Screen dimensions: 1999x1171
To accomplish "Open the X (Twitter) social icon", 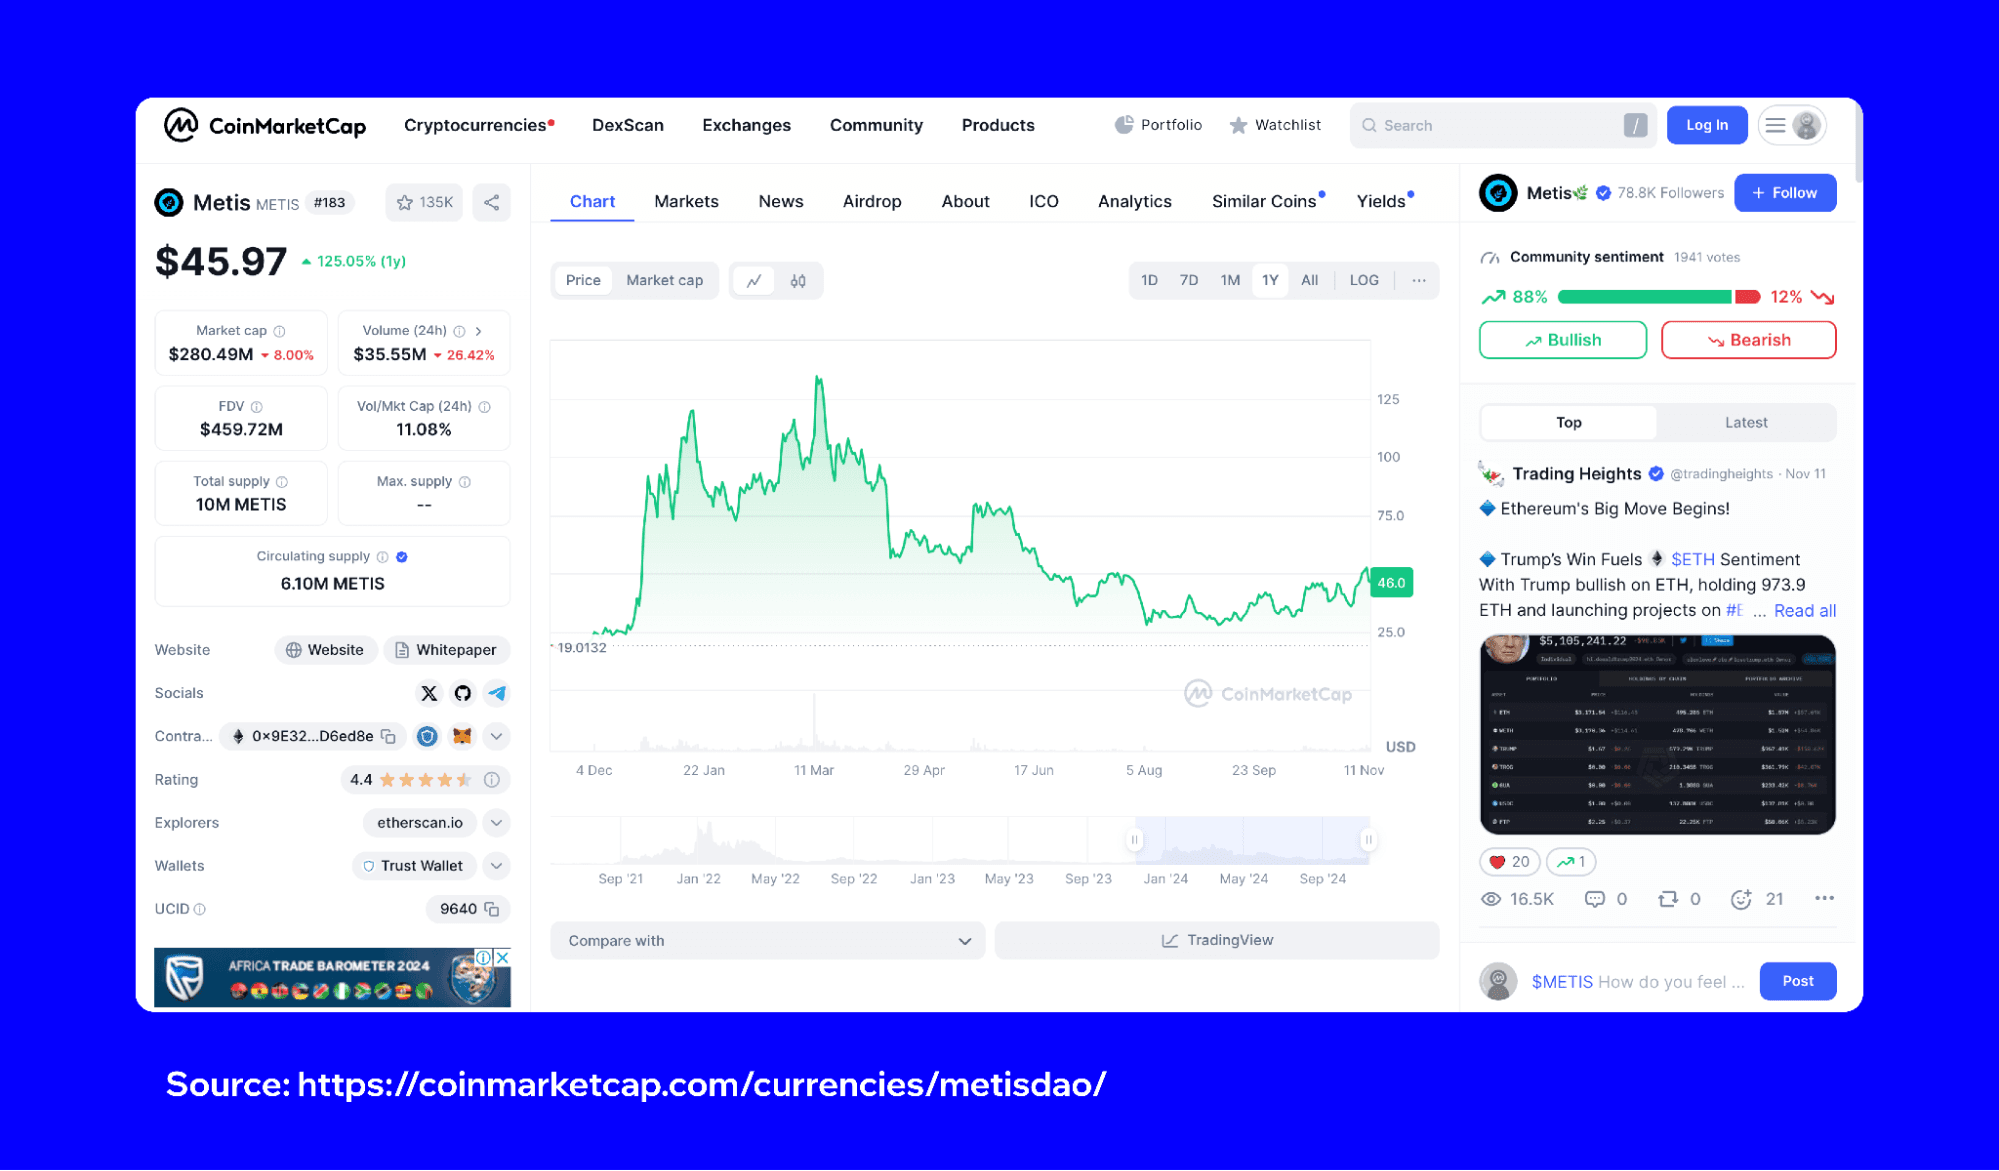I will pos(429,693).
